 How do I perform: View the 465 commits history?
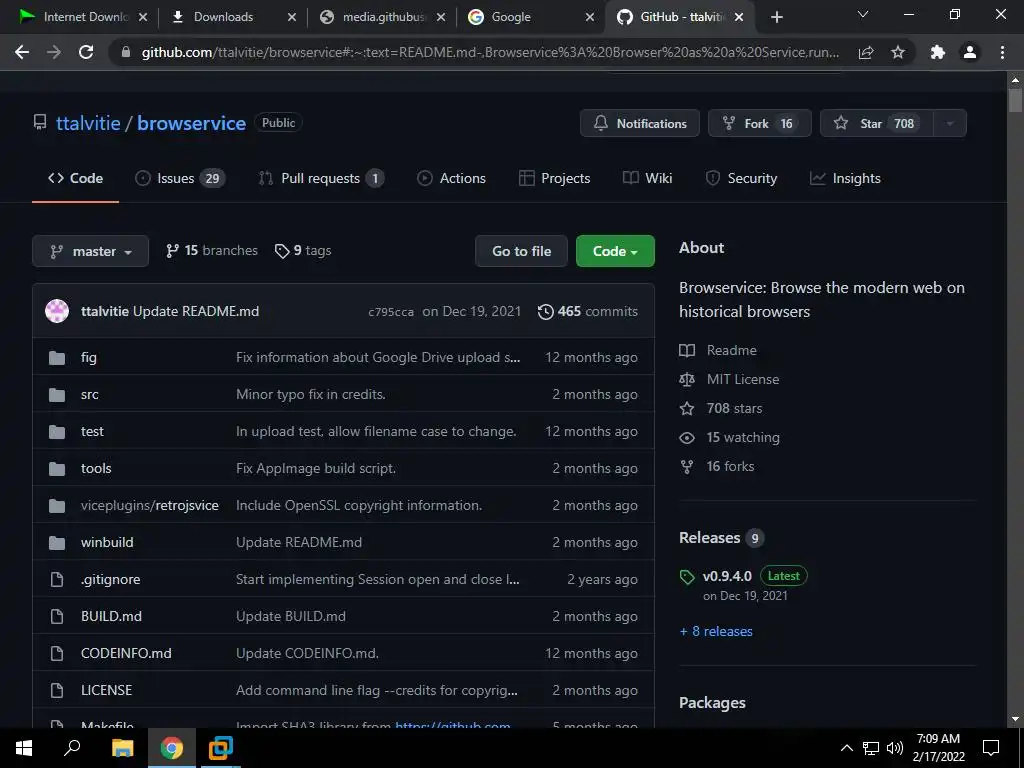(x=588, y=312)
